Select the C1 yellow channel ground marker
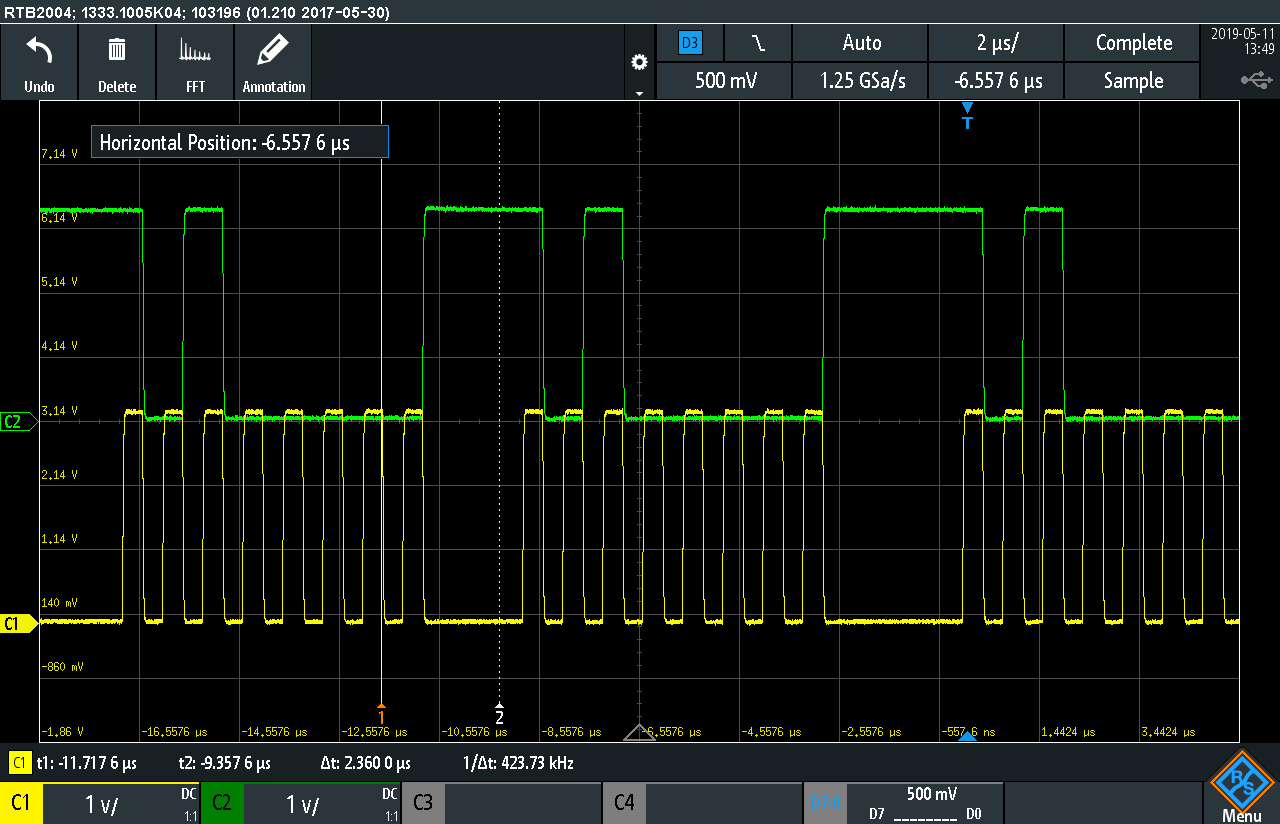 (x=16, y=624)
